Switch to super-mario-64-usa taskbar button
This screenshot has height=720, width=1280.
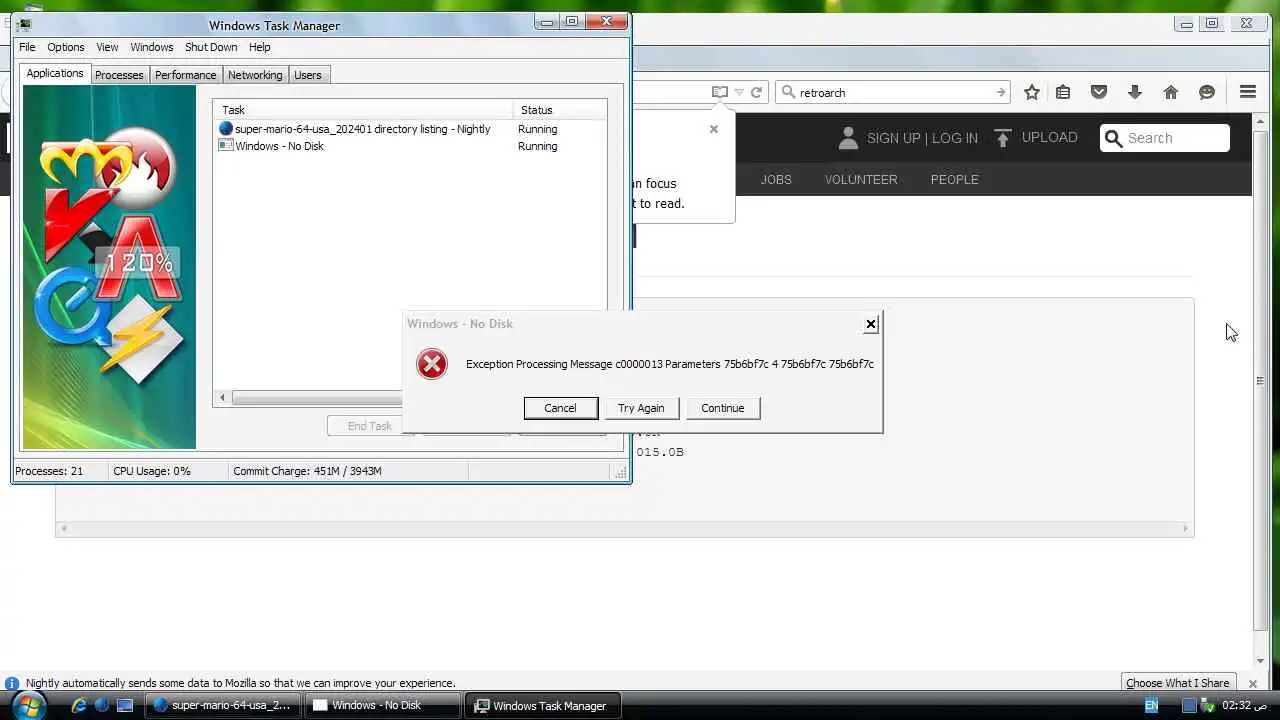[x=222, y=705]
